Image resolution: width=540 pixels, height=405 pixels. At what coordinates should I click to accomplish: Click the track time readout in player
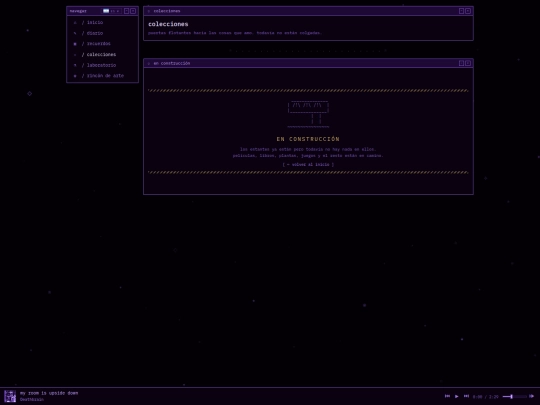click(x=486, y=397)
